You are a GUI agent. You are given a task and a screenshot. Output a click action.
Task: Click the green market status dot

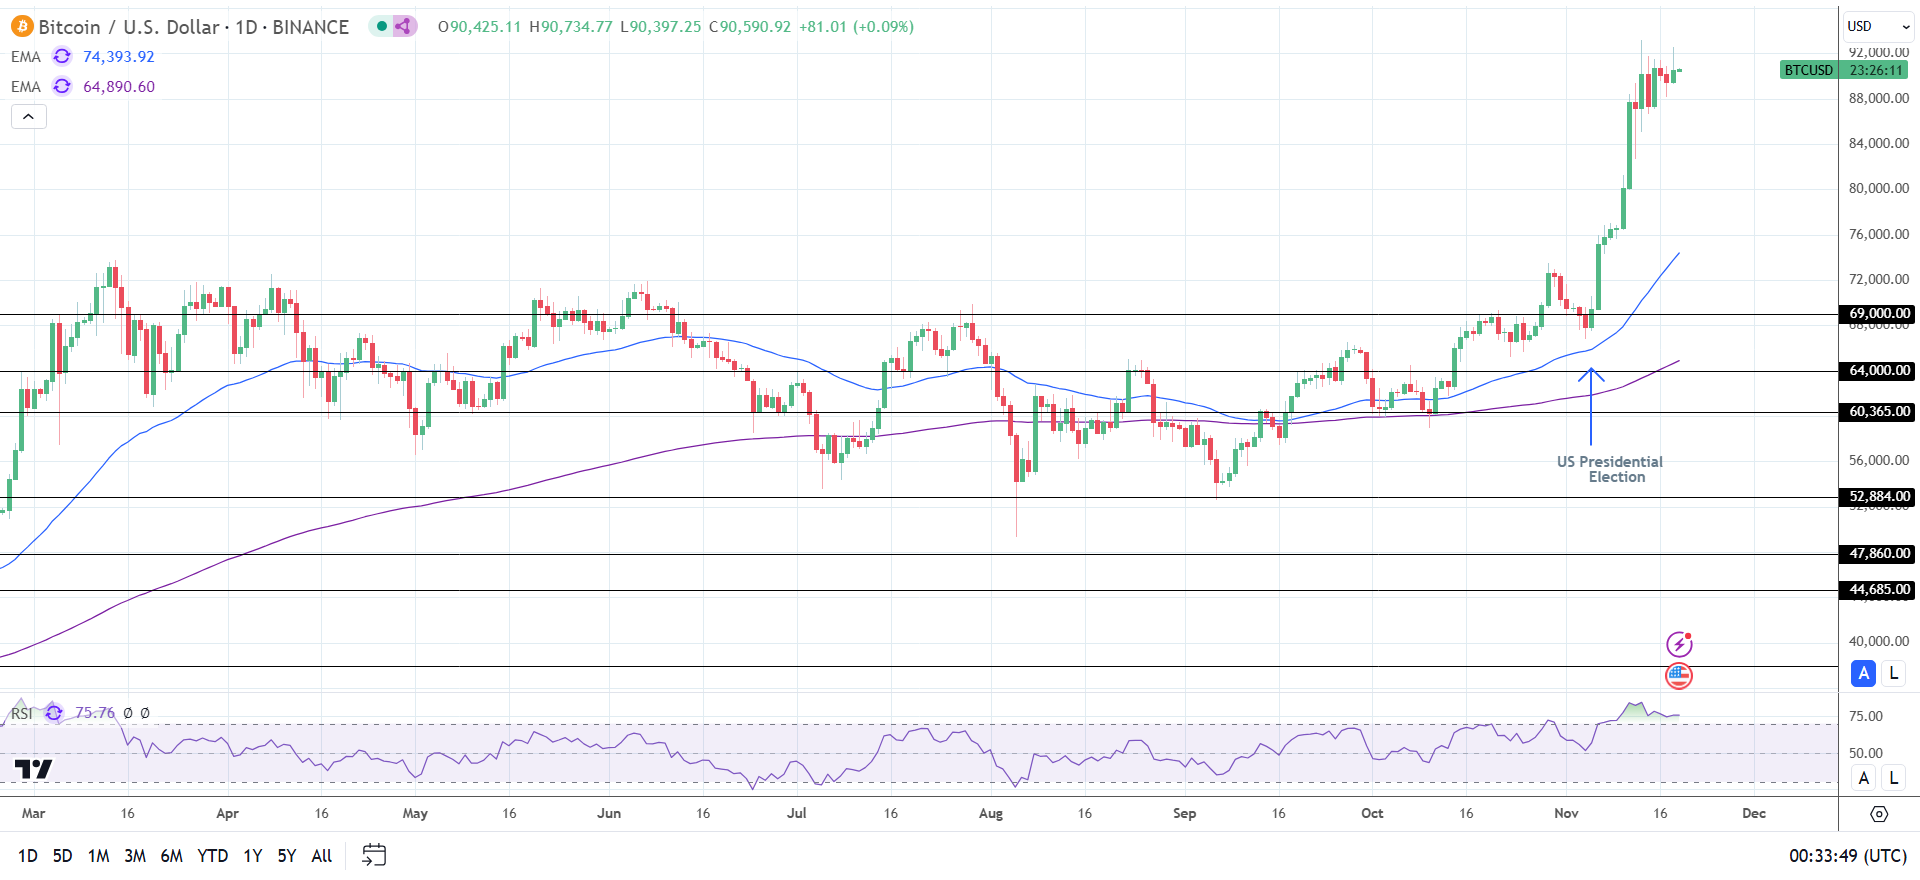point(381,26)
